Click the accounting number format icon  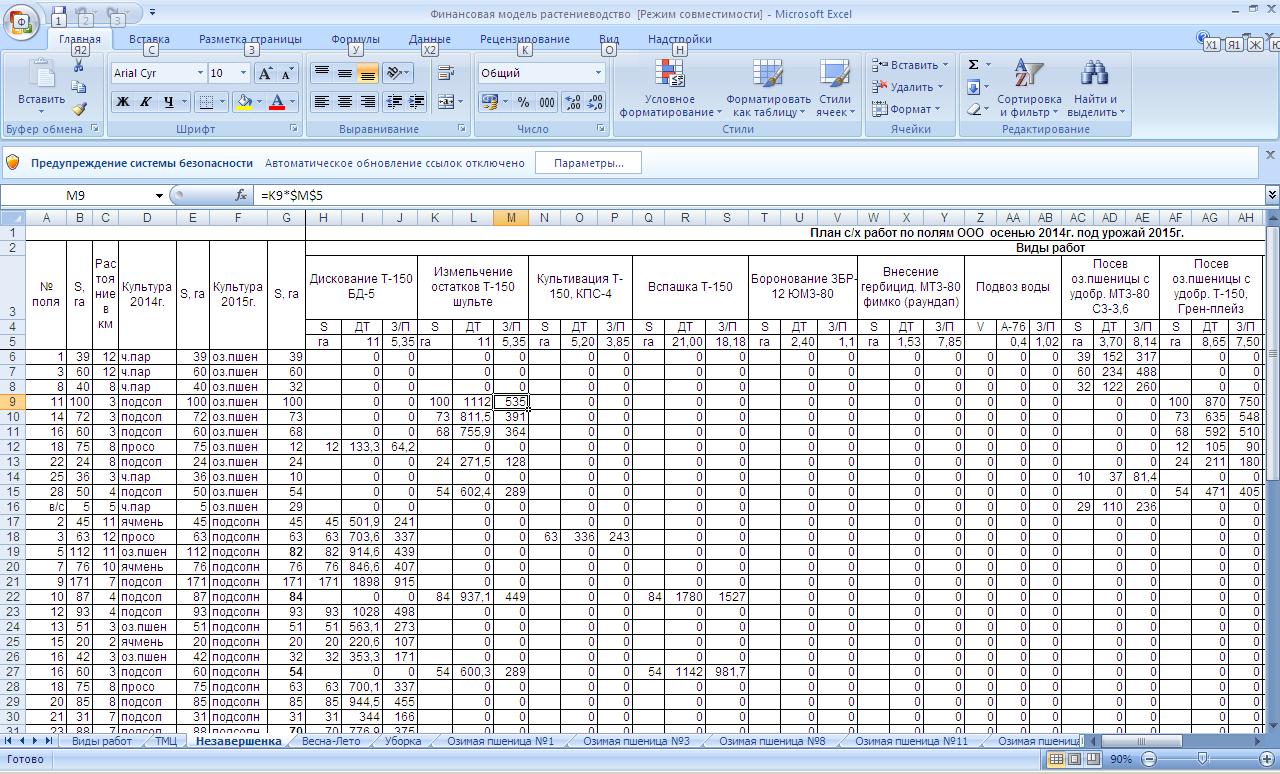489,101
